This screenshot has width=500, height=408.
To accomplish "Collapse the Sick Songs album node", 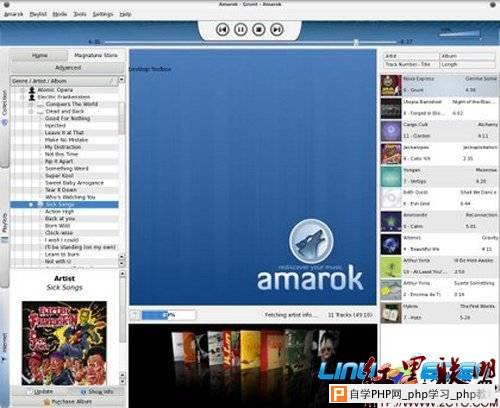I will [x=31, y=204].
